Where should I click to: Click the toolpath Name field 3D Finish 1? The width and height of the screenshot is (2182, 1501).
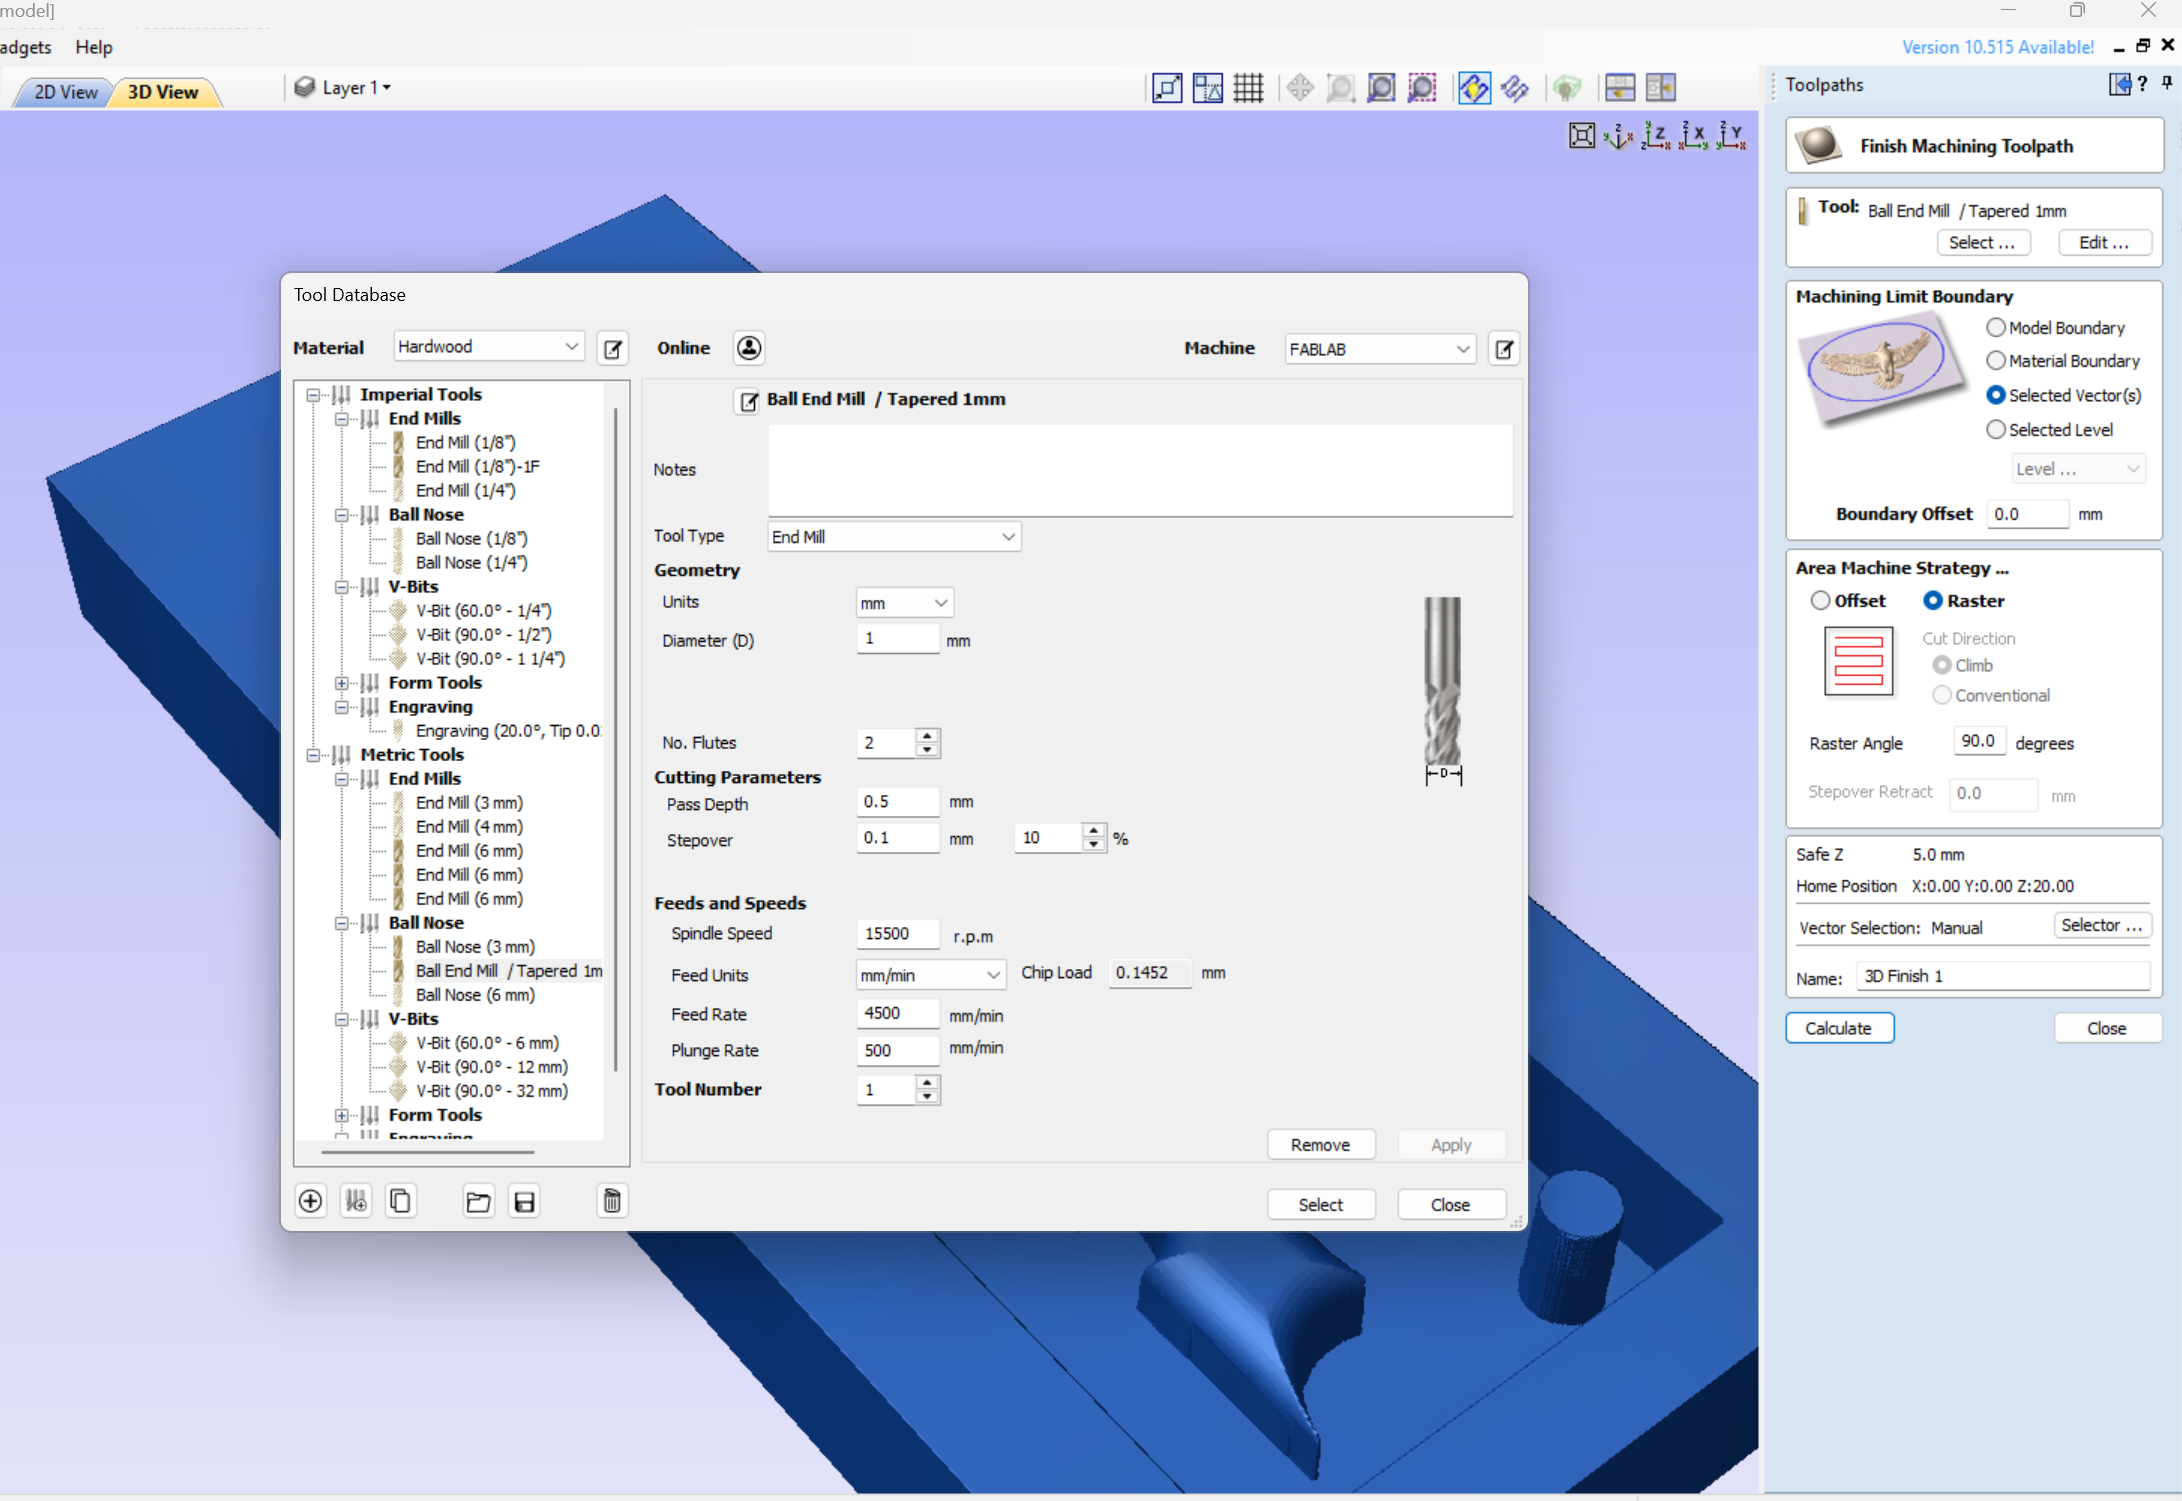[2002, 976]
